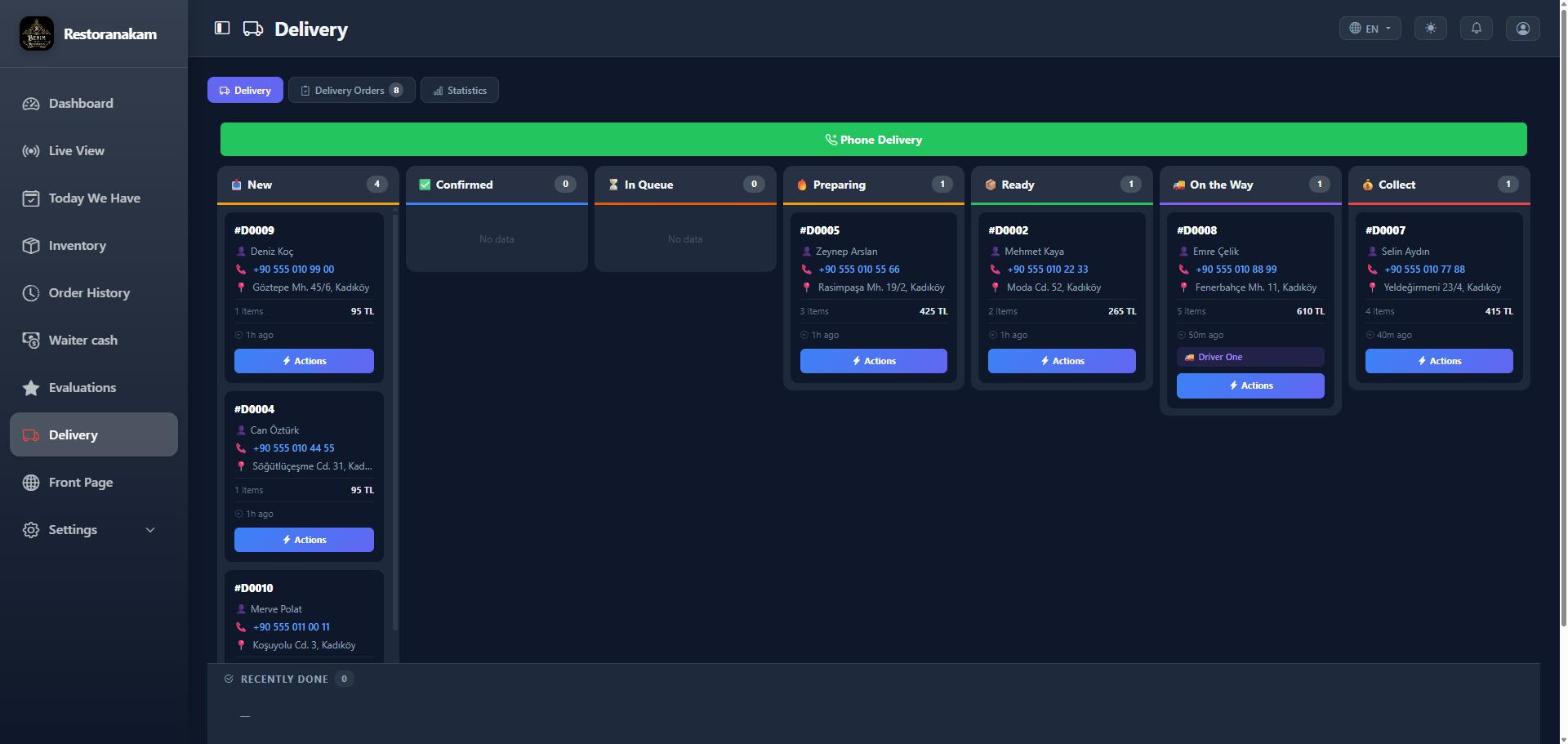Open Actions for order #D0005
The height and width of the screenshot is (744, 1568).
(x=873, y=361)
